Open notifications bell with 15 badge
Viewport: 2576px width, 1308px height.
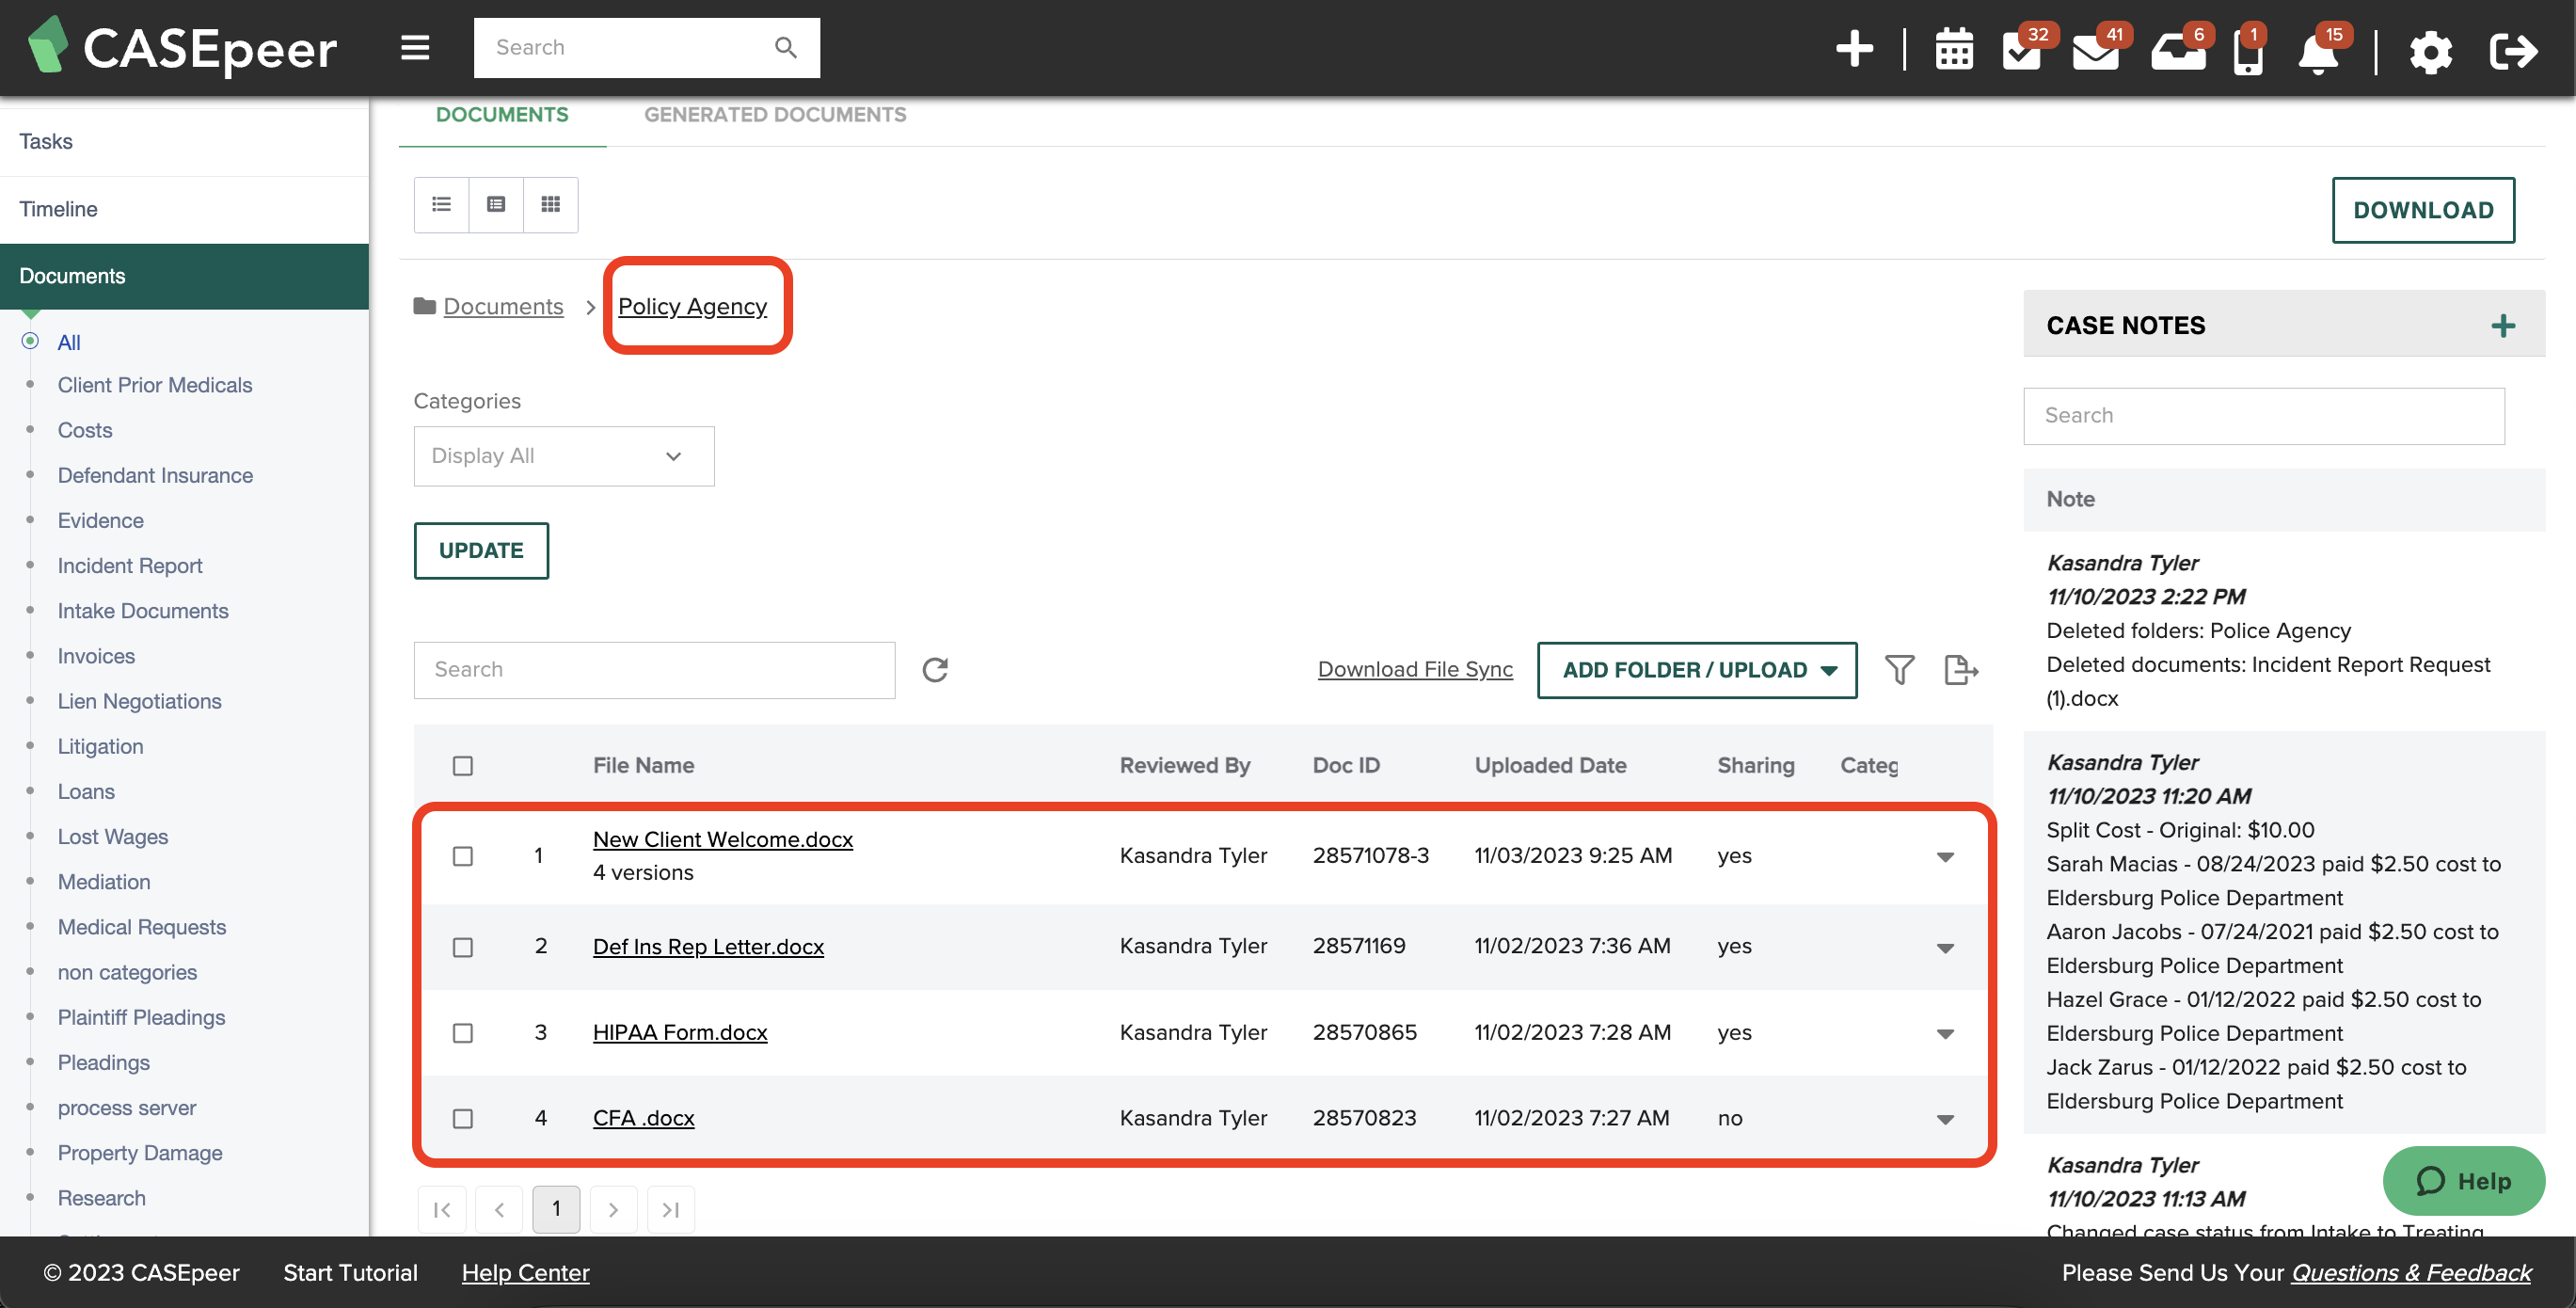(x=2318, y=54)
